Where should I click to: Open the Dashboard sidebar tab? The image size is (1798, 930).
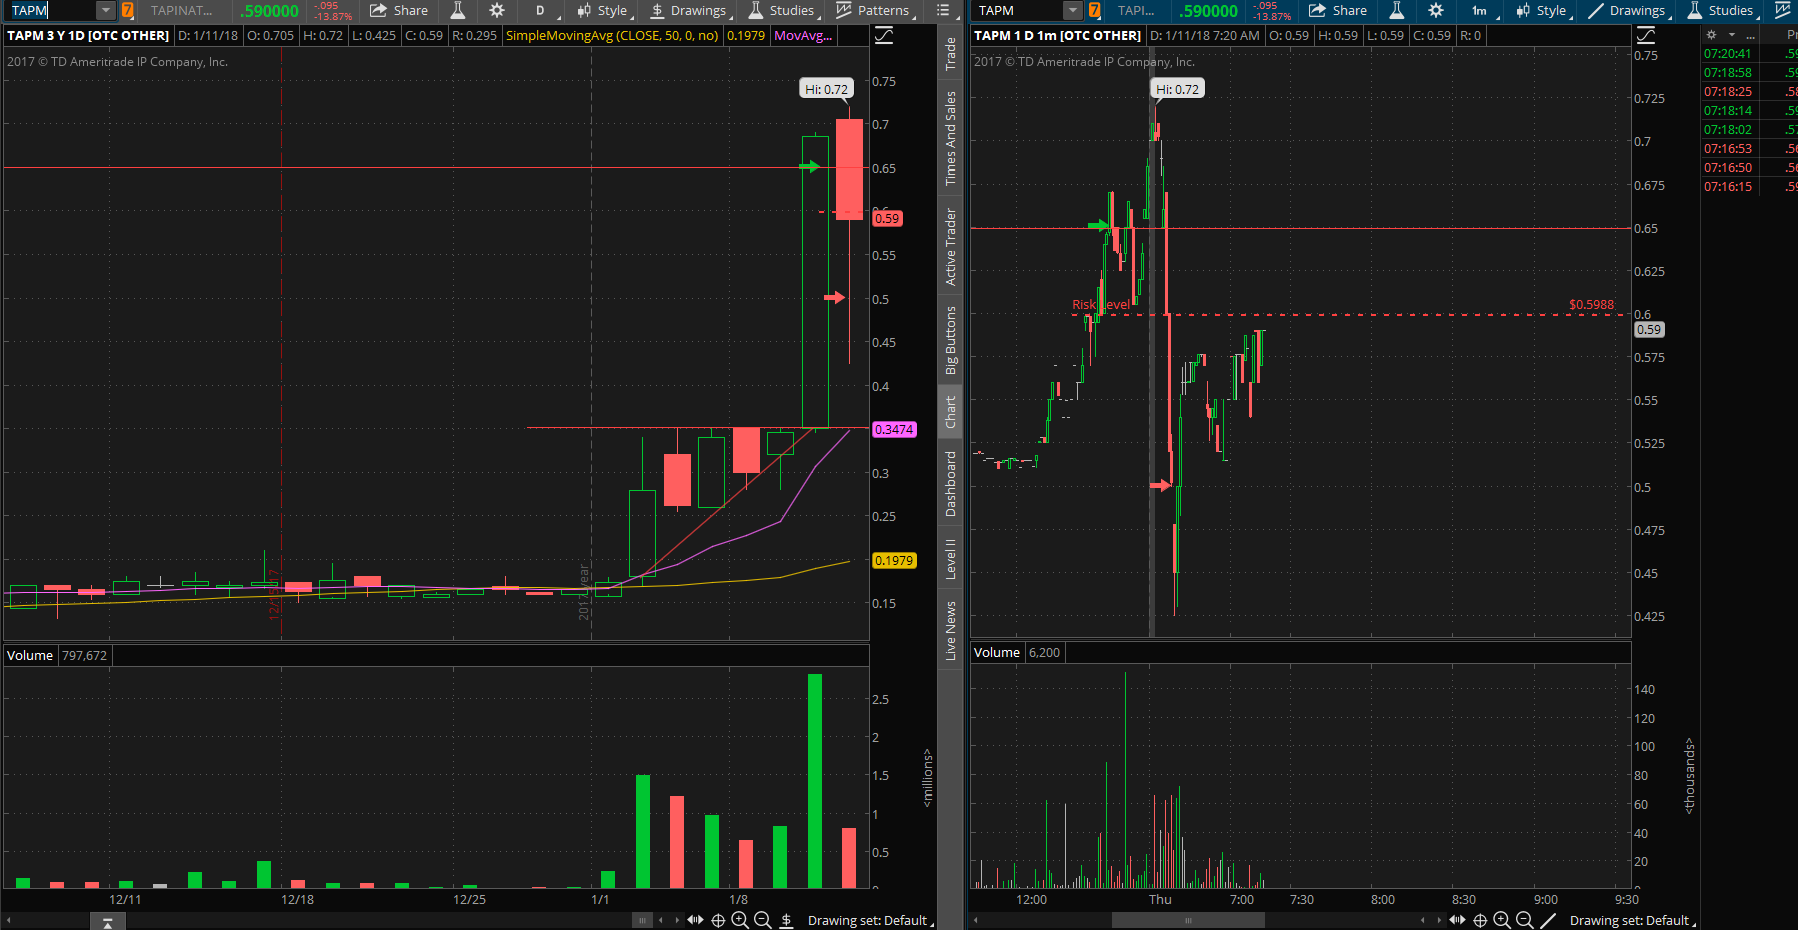[x=951, y=484]
